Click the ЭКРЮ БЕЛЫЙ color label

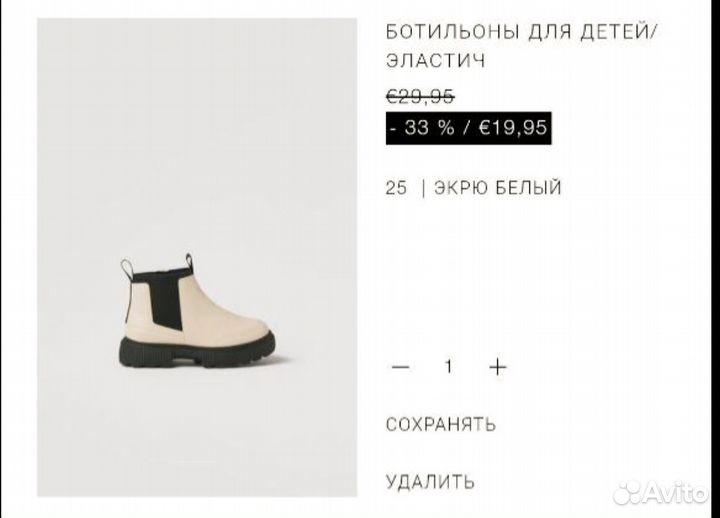498,188
